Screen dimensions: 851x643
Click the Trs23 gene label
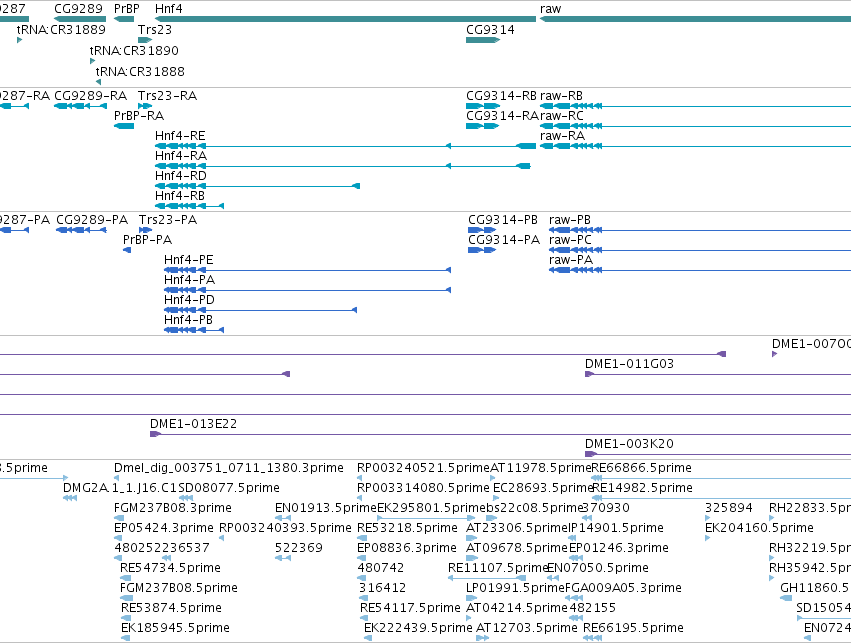click(x=155, y=30)
